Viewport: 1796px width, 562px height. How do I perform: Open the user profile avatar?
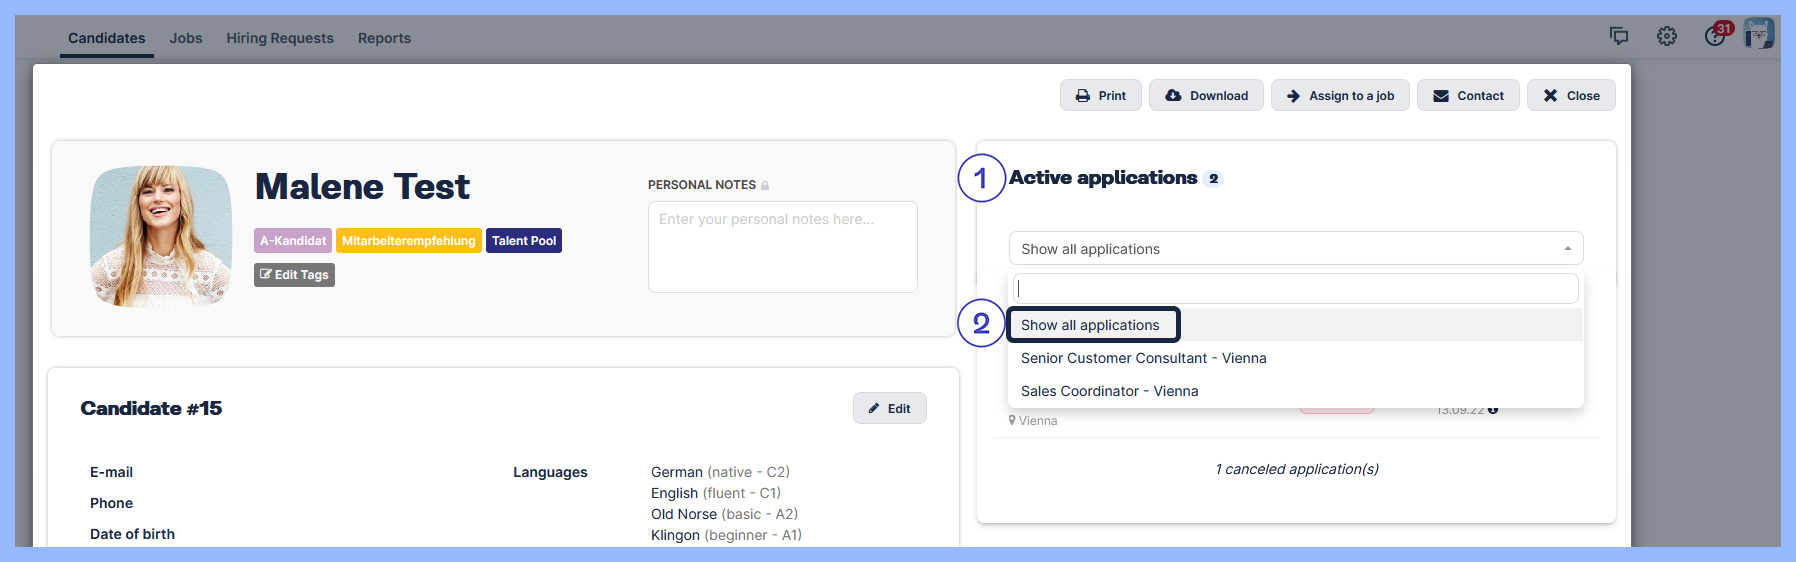pyautogui.click(x=1758, y=34)
